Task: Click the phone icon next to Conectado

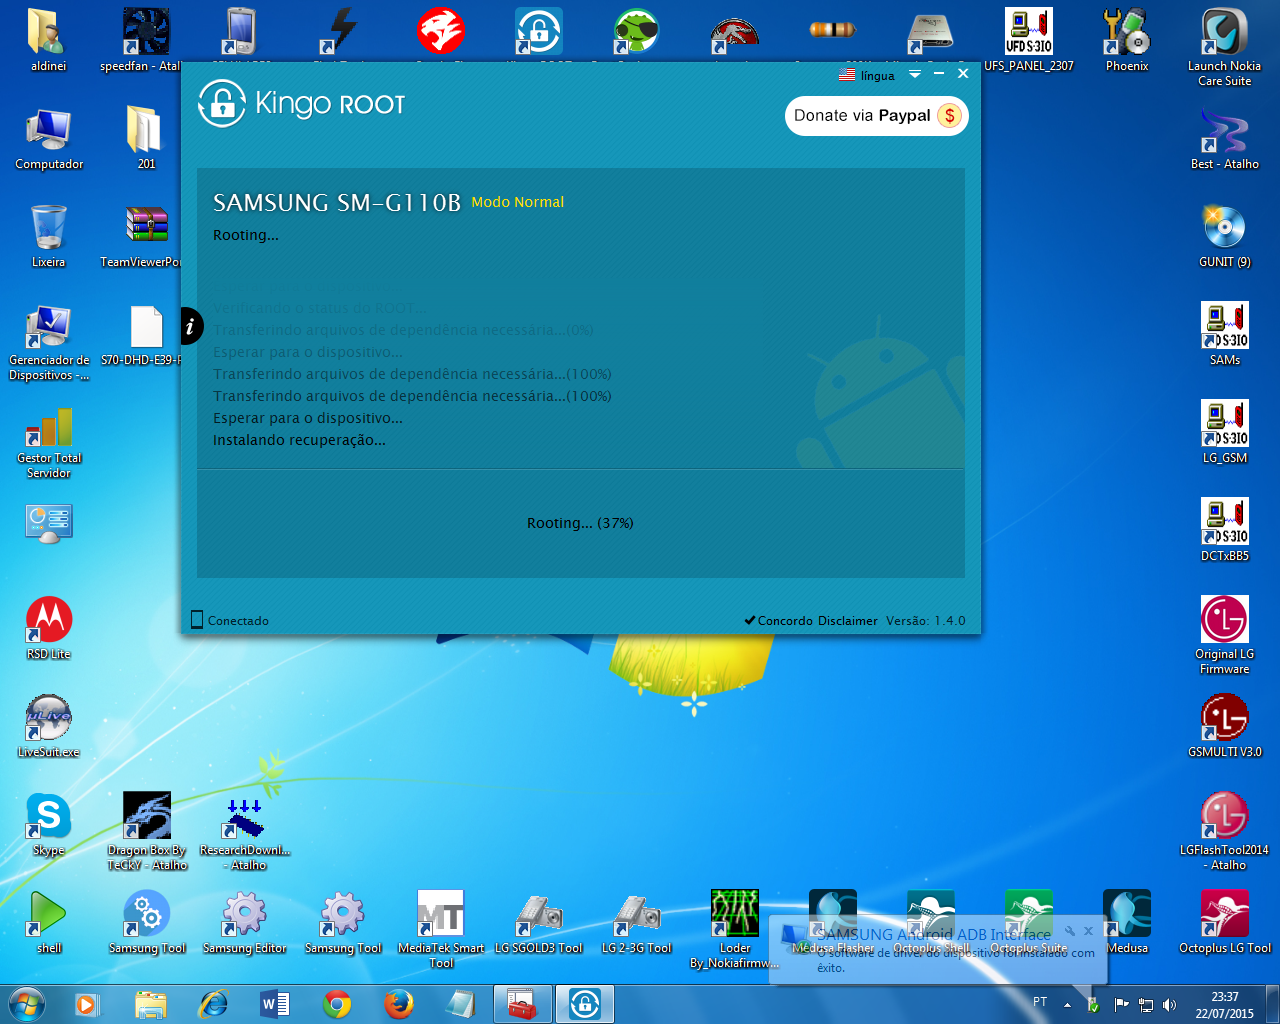Action: coord(197,620)
